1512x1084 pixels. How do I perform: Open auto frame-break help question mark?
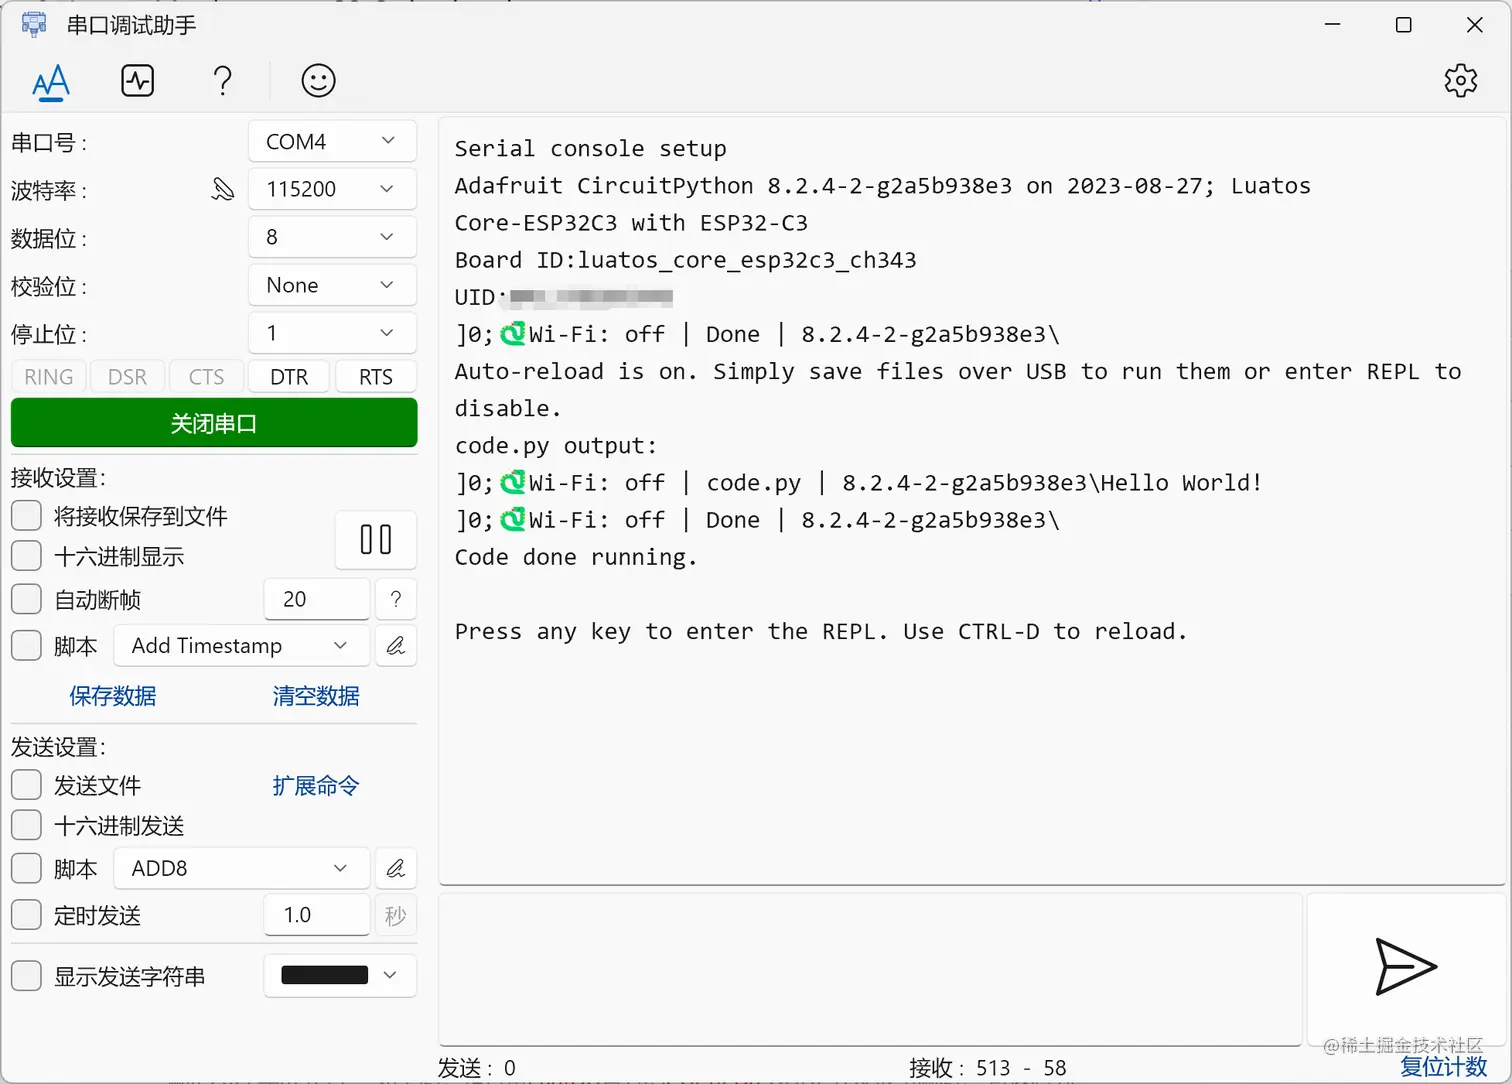click(x=396, y=599)
